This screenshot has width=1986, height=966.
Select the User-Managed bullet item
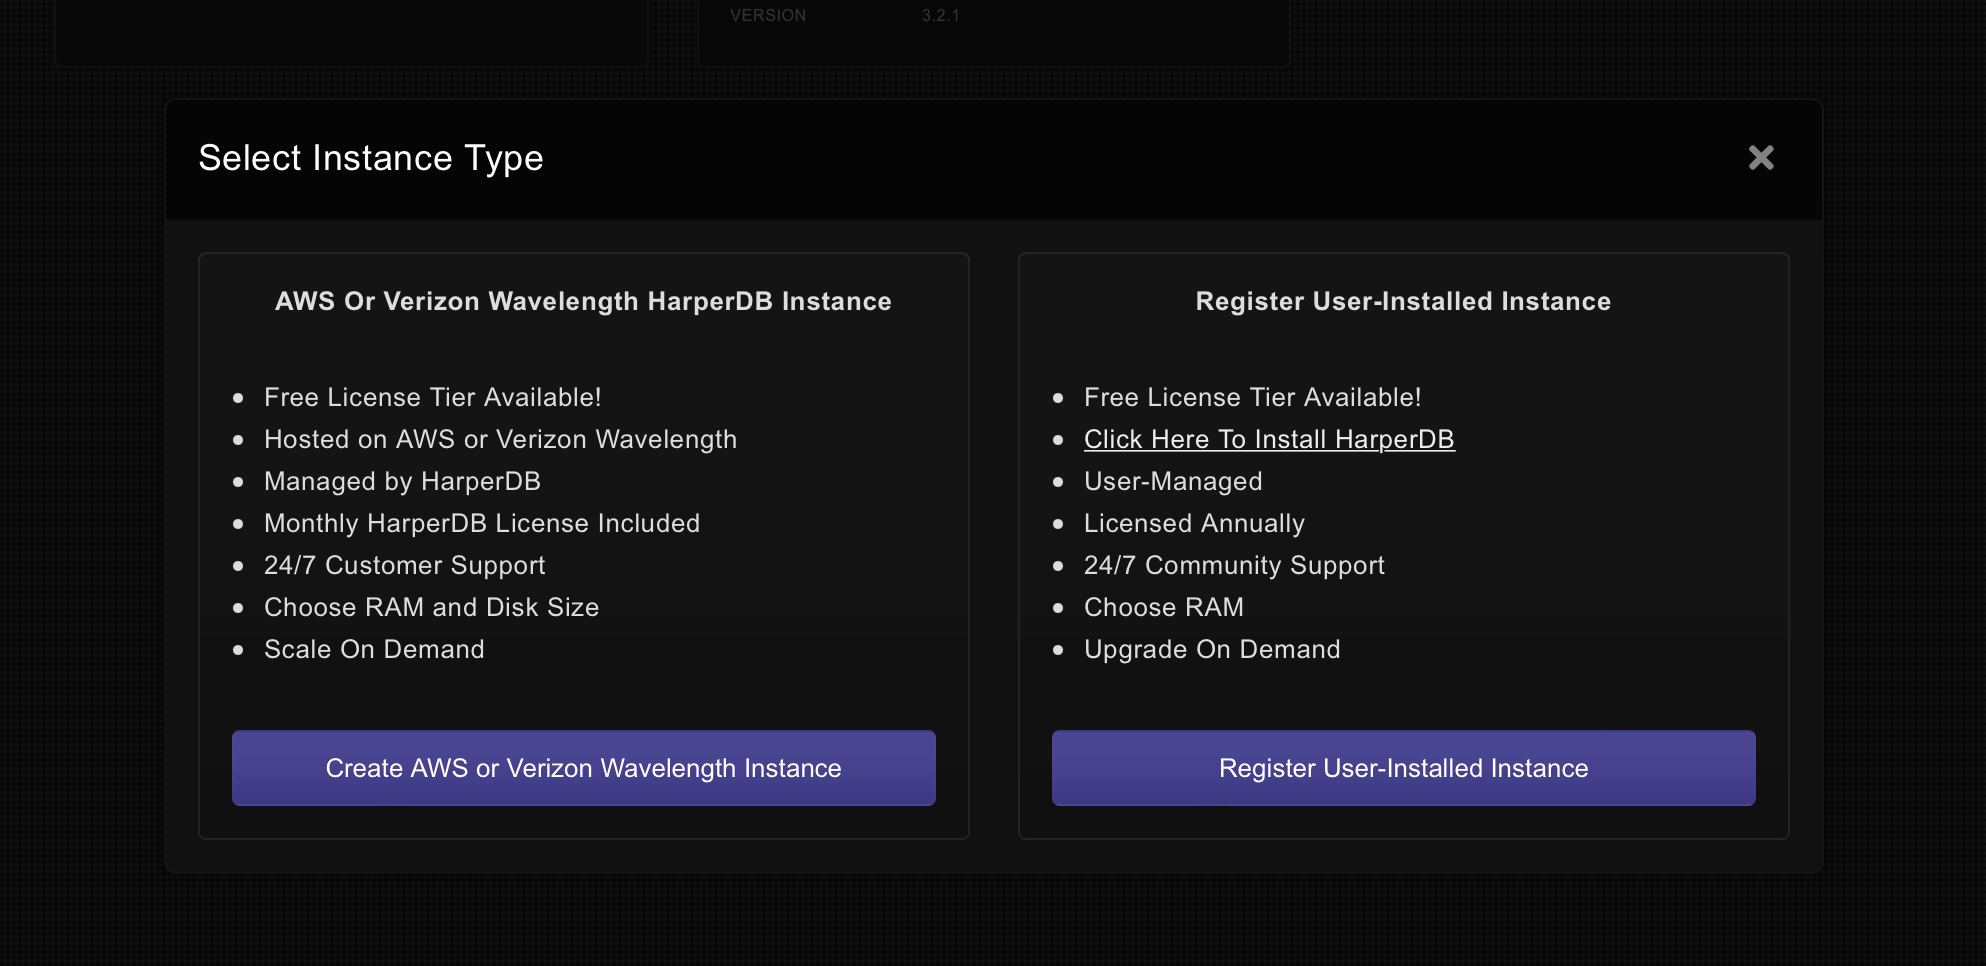click(1173, 481)
